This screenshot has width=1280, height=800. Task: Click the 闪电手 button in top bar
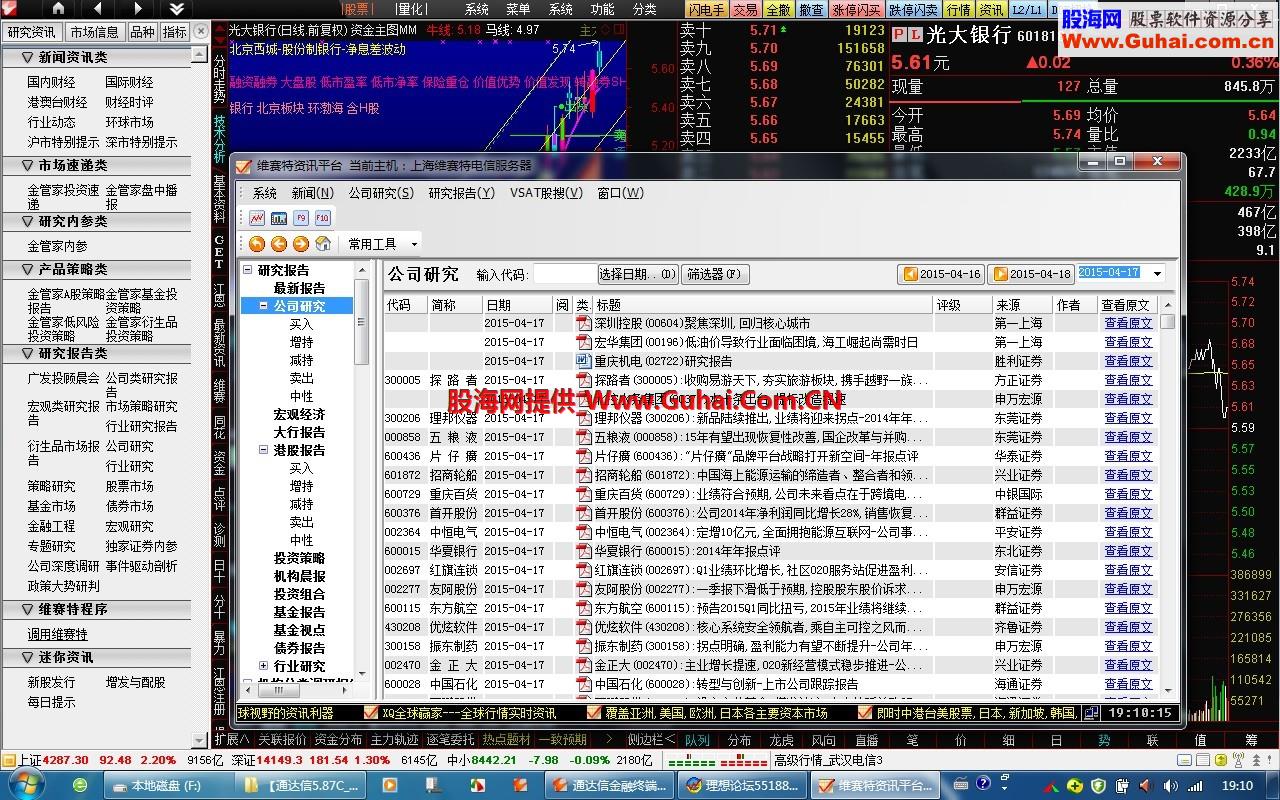coord(705,9)
